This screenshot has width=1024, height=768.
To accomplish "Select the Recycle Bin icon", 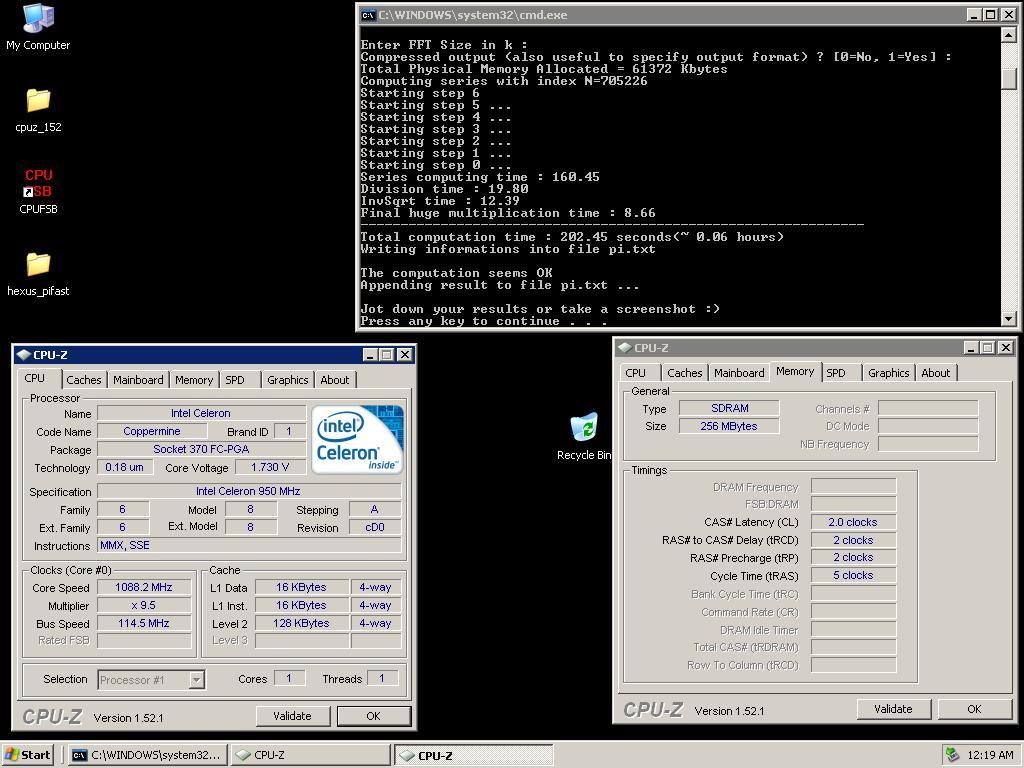I will 584,436.
